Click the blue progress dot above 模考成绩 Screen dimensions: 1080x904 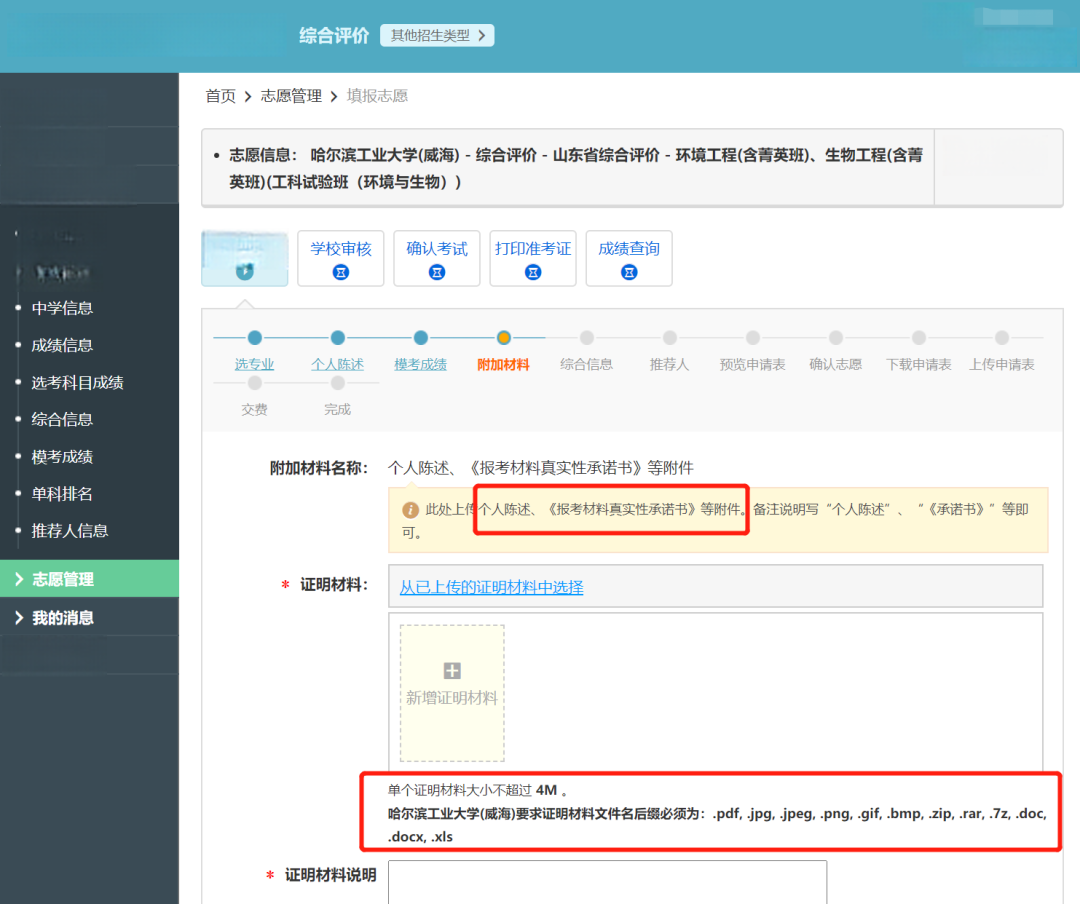pyautogui.click(x=421, y=338)
